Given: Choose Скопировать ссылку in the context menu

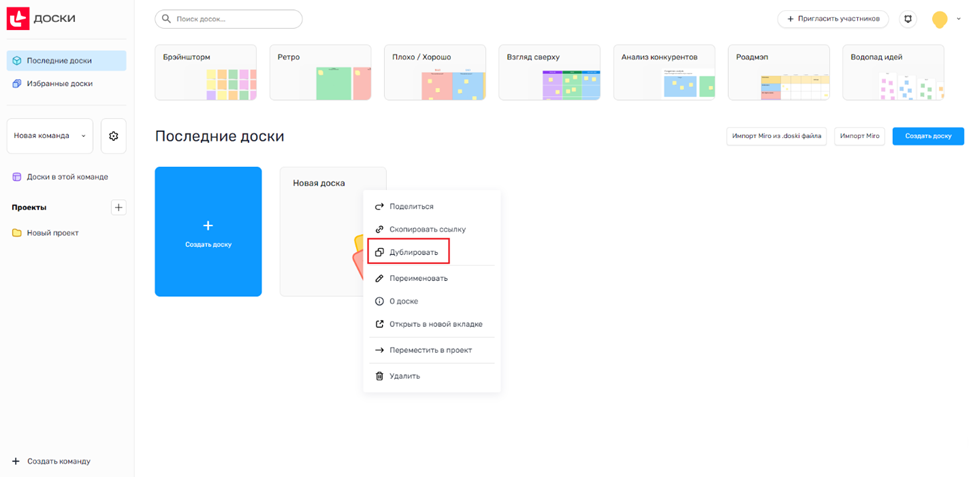Looking at the screenshot, I should click(432, 230).
